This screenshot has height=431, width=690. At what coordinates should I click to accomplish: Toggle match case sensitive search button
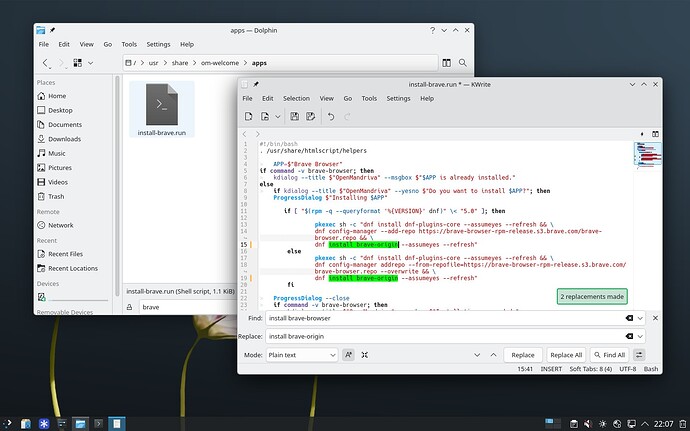(x=349, y=355)
